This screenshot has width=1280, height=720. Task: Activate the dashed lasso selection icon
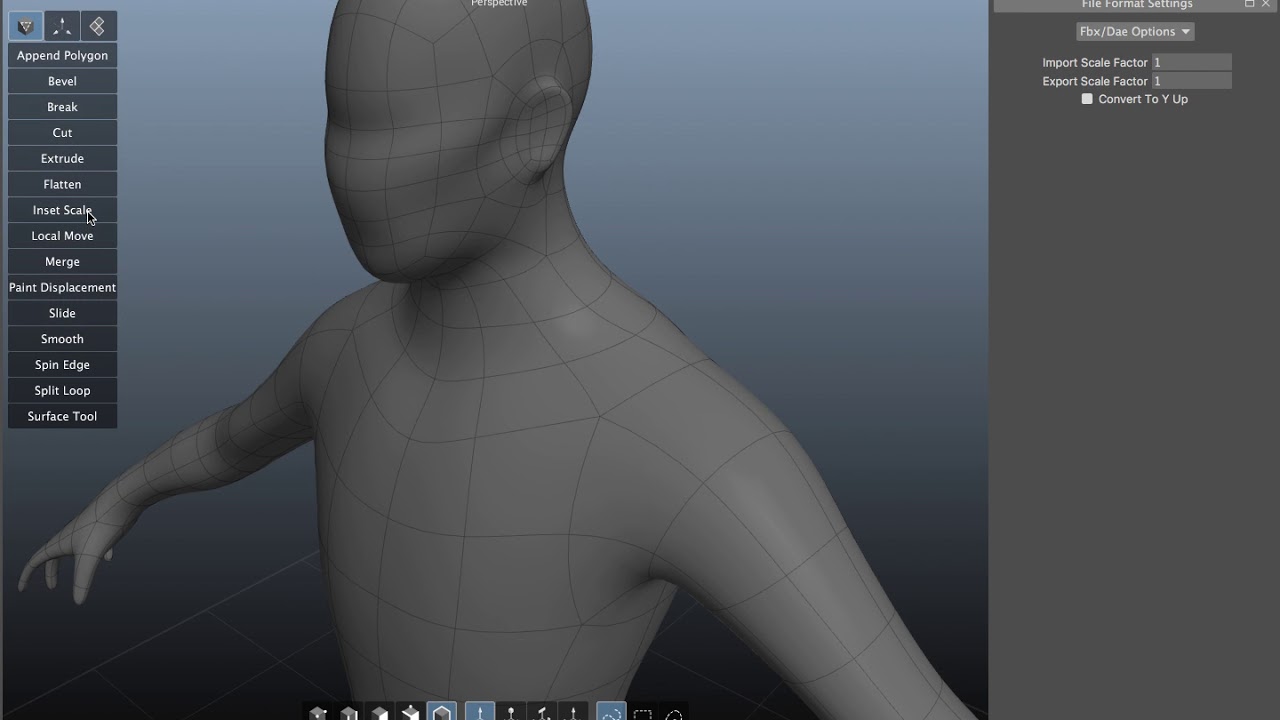click(x=674, y=713)
